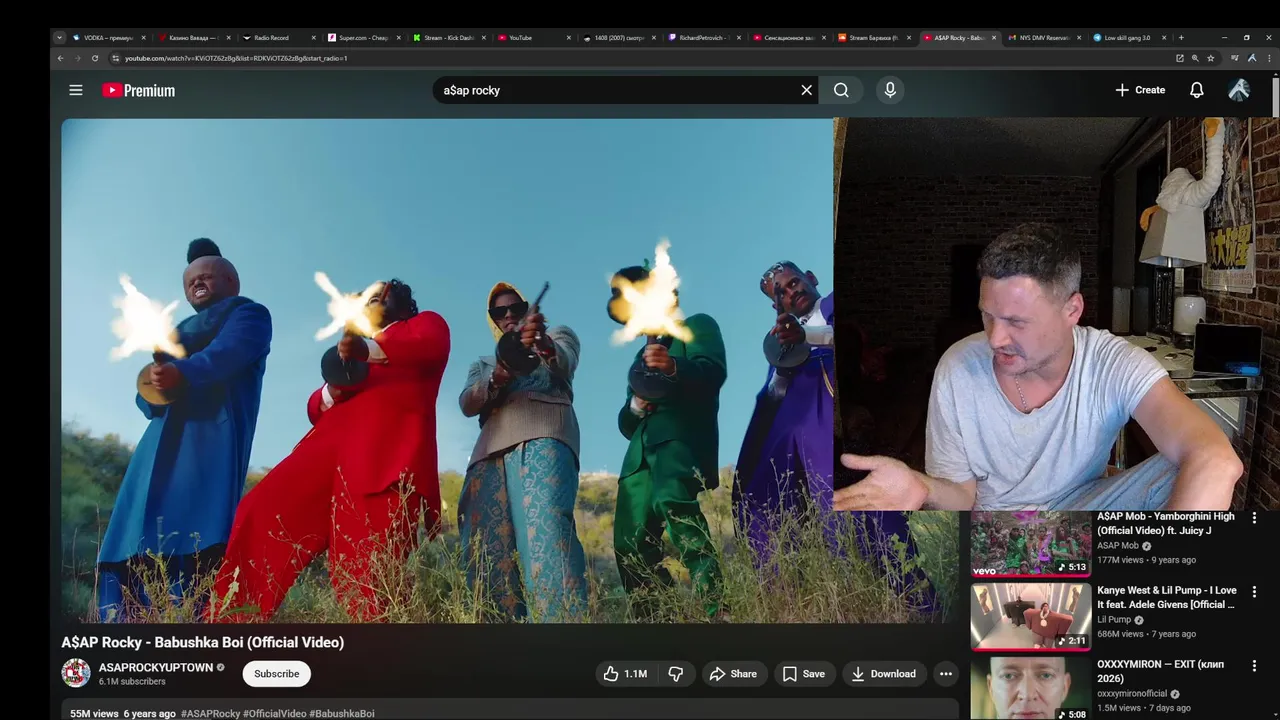1280x720 pixels.
Task: Open the ASAPROCKYUPTOWN channel avatar
Action: point(76,673)
